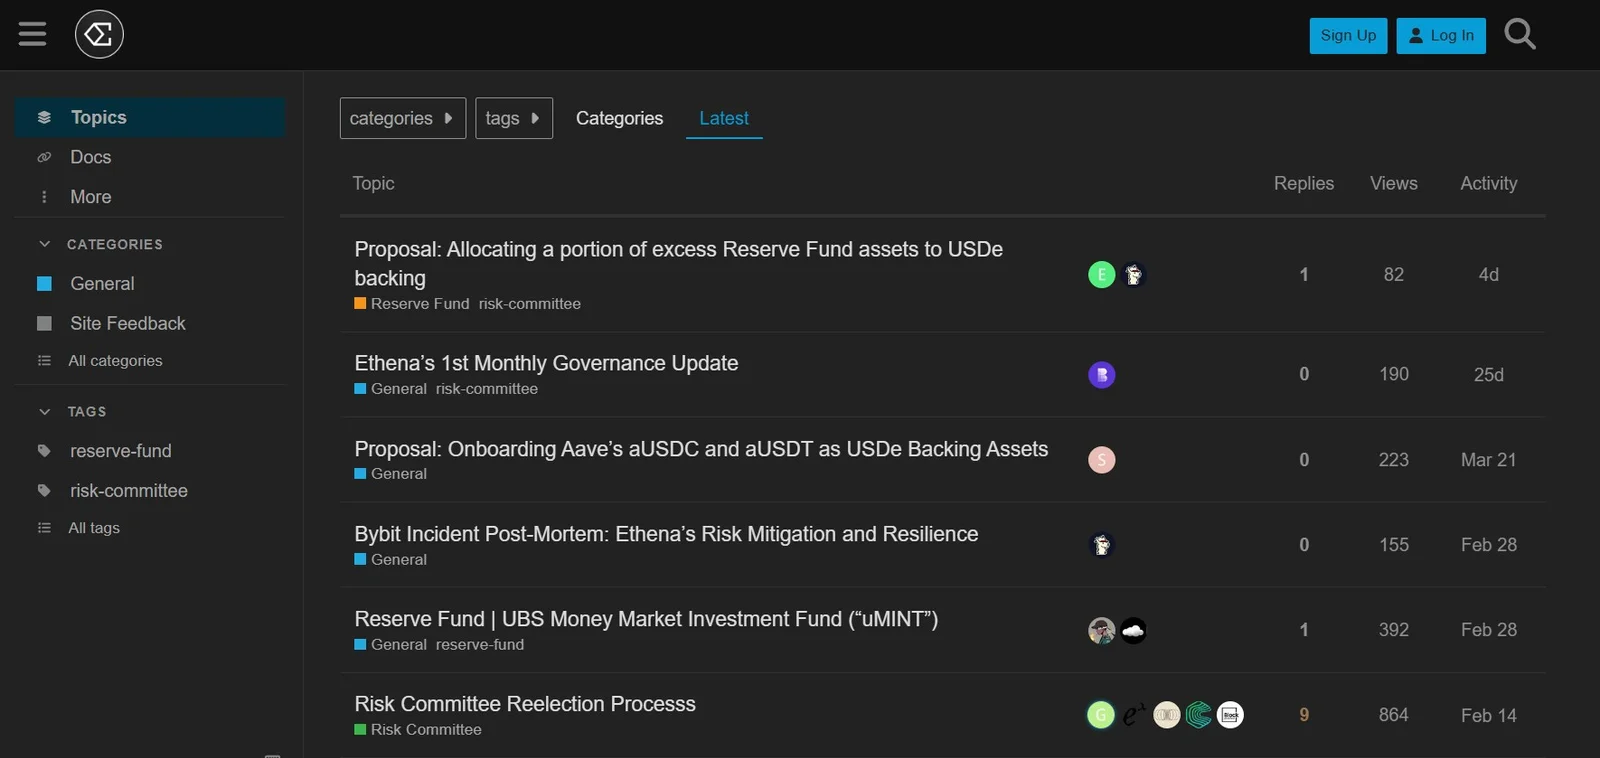Open first avatar on uMINT Reserve Fund row
This screenshot has width=1600, height=758.
click(x=1101, y=630)
